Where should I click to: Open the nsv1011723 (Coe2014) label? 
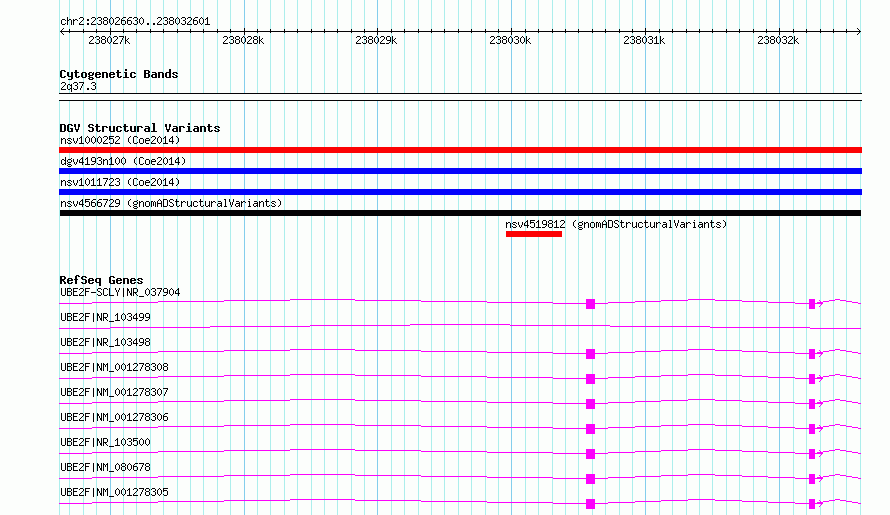(120, 182)
